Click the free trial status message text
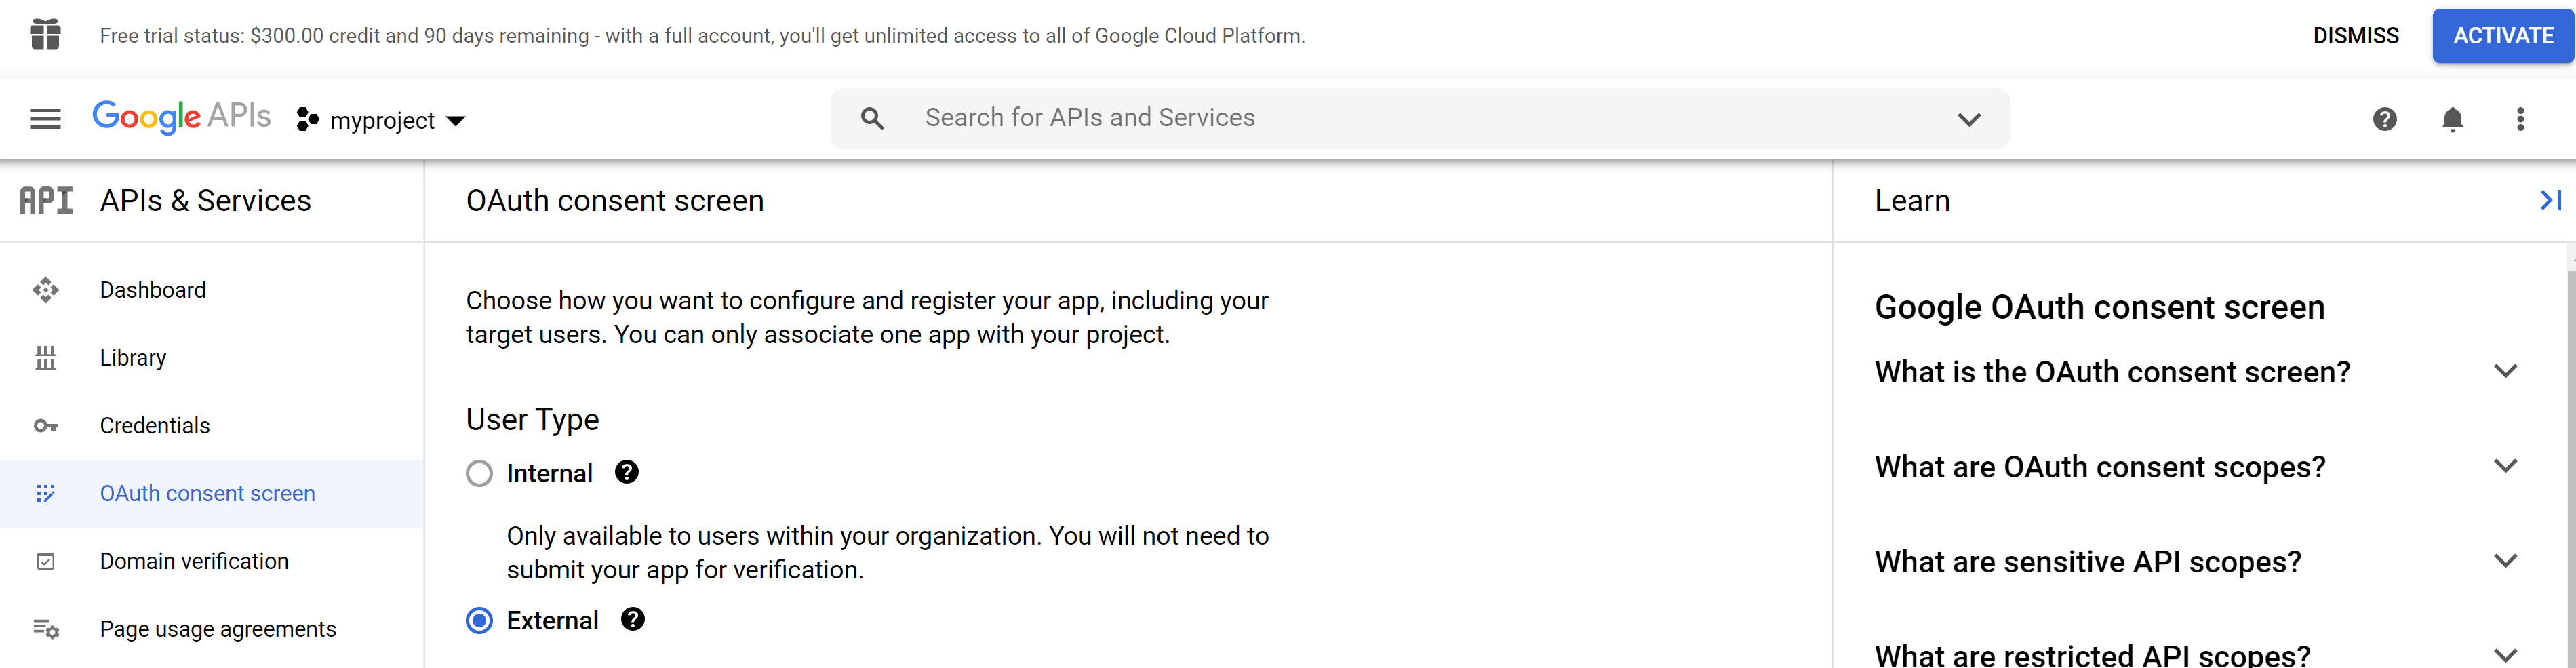Viewport: 2576px width, 668px height. [702, 35]
